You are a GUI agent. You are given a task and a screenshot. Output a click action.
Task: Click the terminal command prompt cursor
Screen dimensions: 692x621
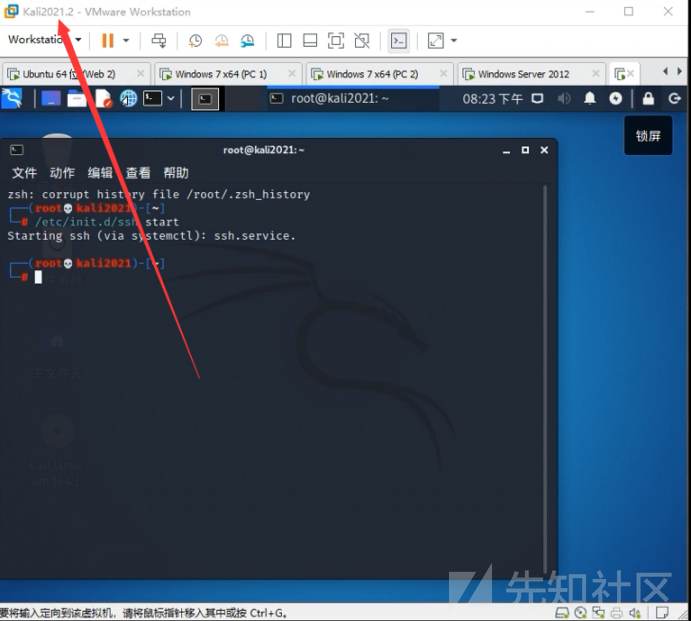(38, 277)
